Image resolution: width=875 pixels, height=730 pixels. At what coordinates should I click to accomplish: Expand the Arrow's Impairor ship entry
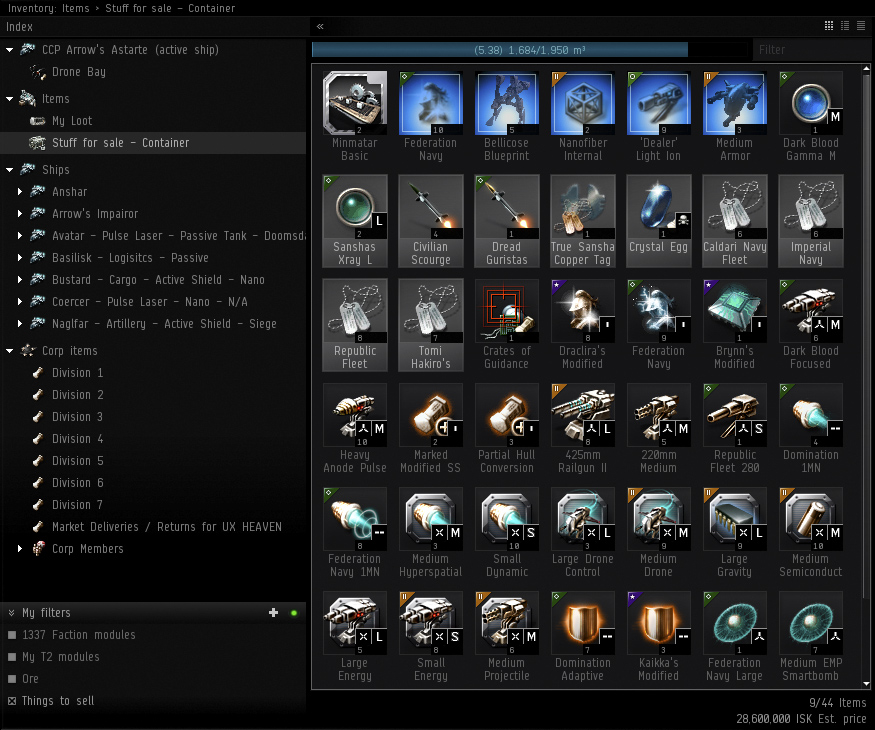coord(20,214)
